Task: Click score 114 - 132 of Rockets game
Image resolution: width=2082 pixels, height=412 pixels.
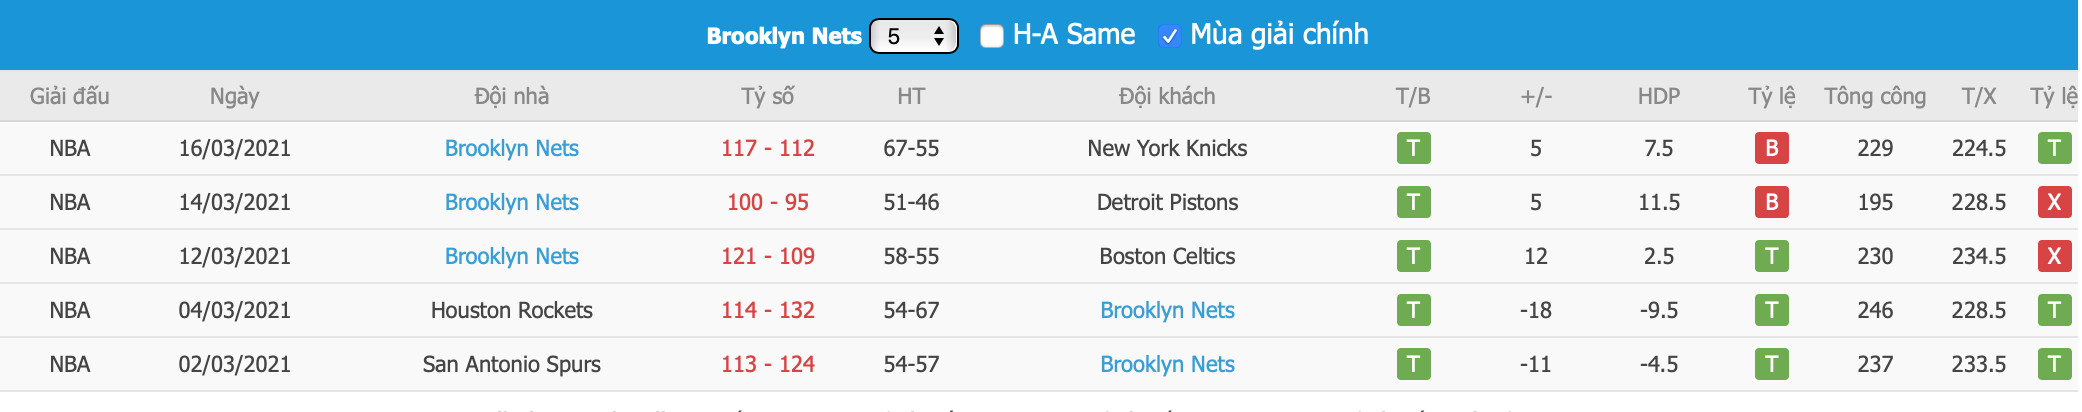Action: pyautogui.click(x=767, y=310)
